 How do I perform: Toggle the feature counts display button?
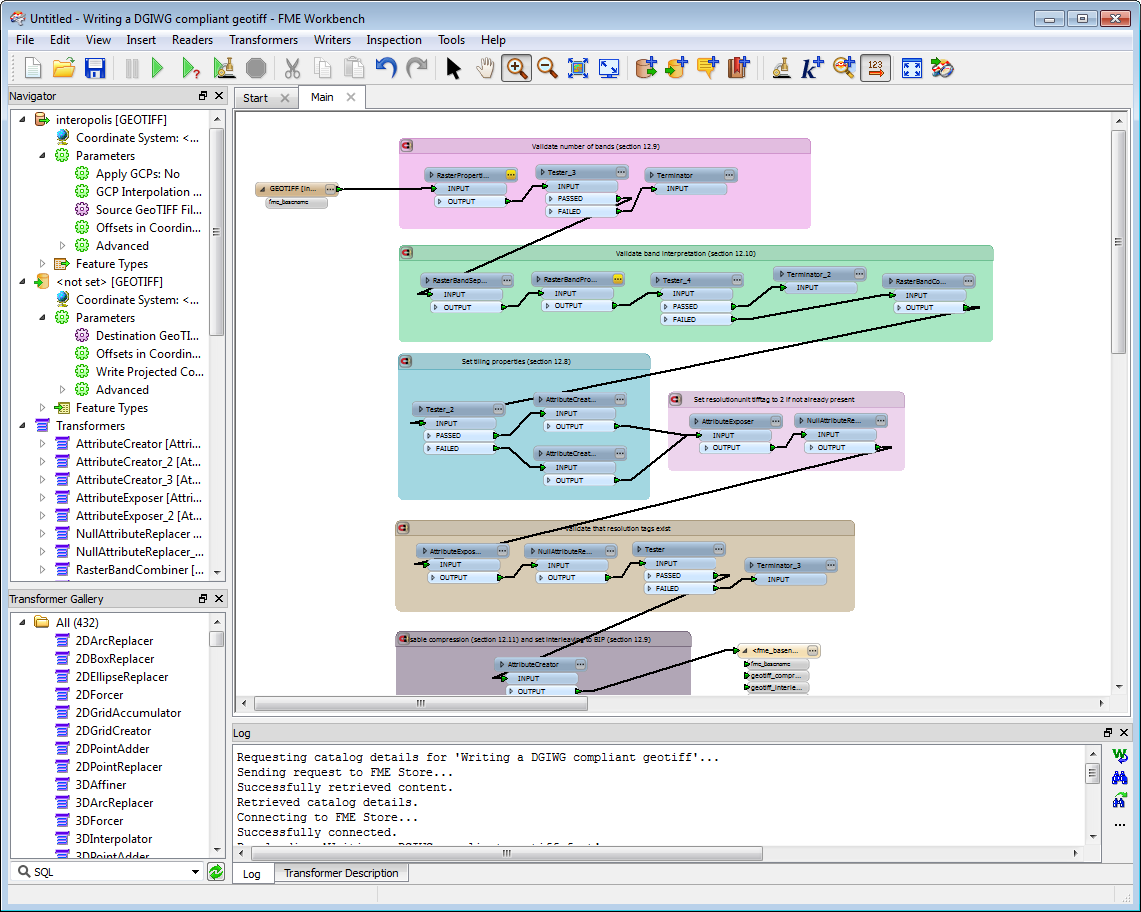pos(875,68)
